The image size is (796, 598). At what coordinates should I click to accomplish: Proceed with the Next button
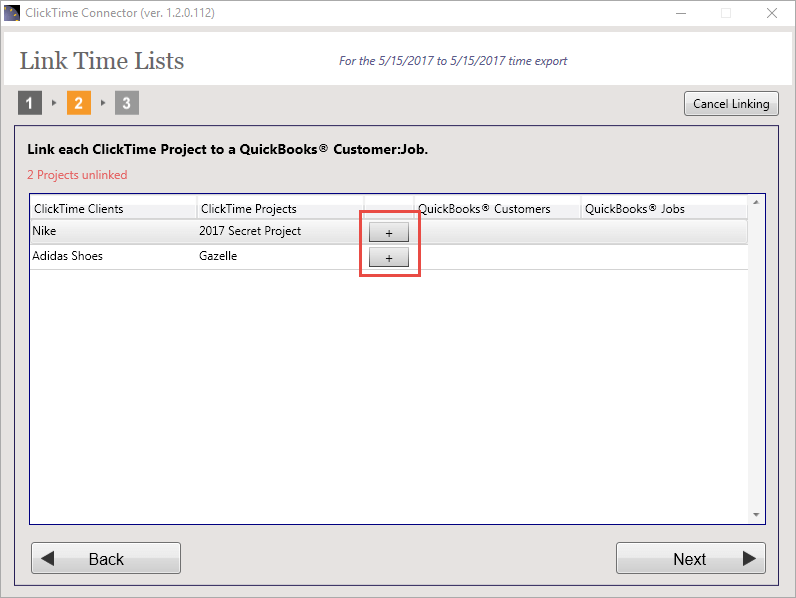690,559
